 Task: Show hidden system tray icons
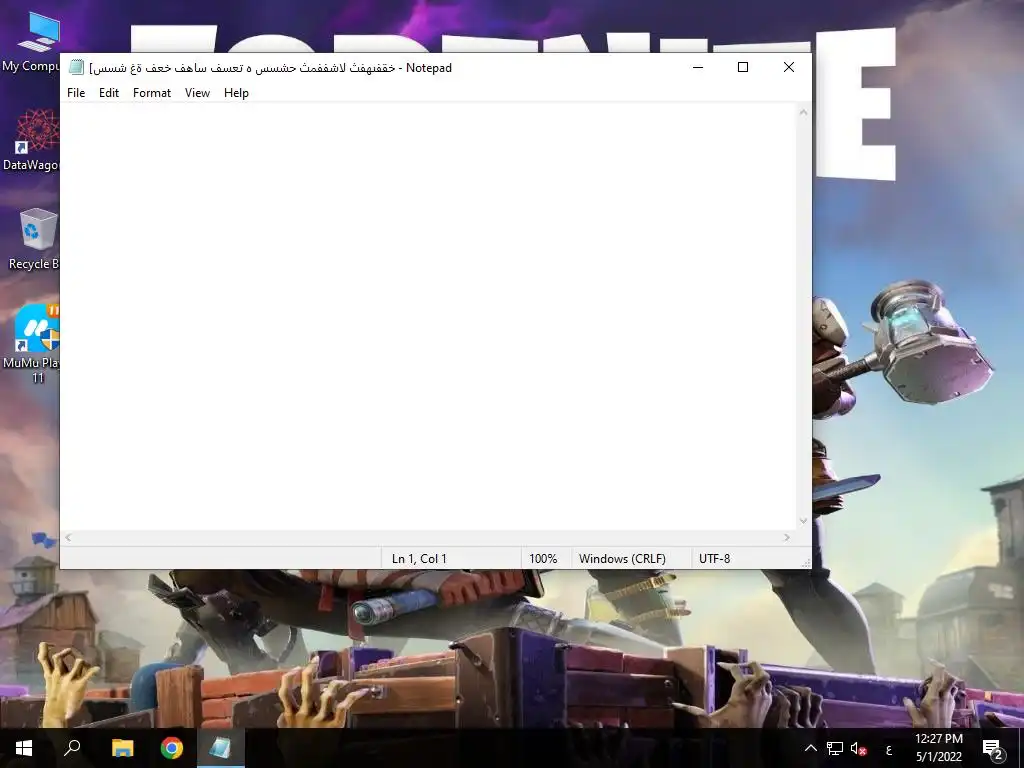point(810,748)
